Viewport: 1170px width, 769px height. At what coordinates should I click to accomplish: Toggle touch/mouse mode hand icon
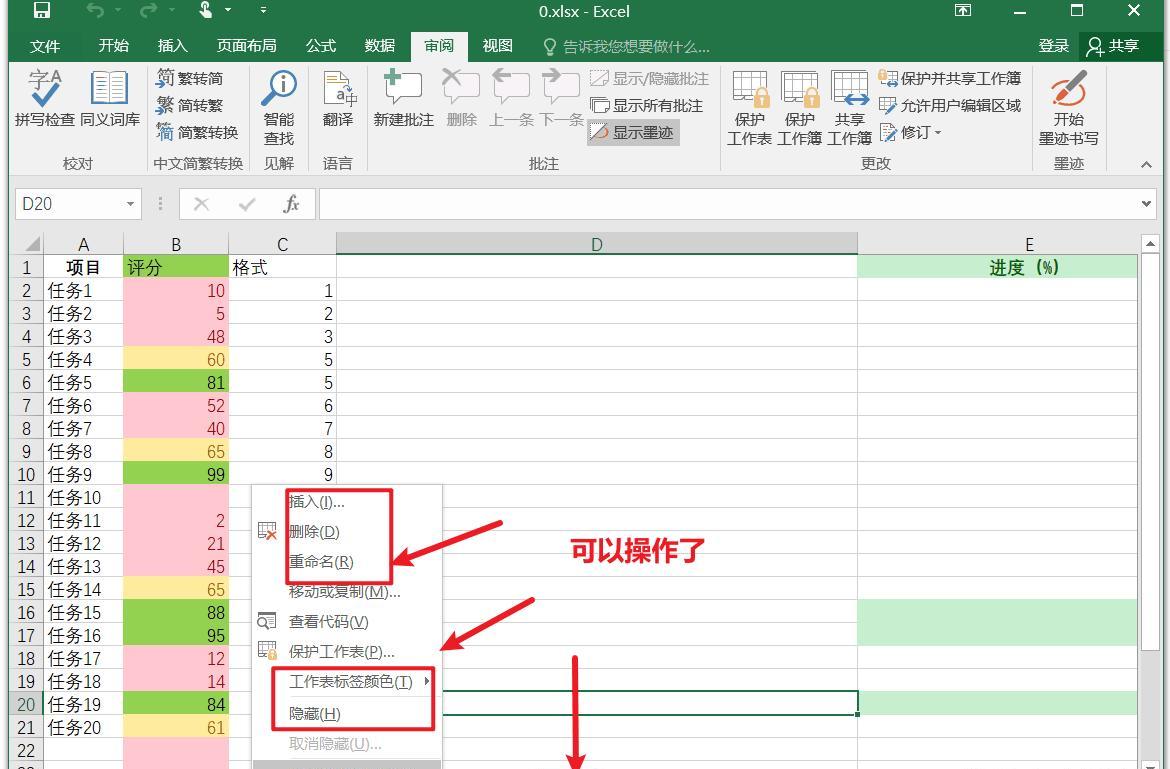pyautogui.click(x=205, y=10)
